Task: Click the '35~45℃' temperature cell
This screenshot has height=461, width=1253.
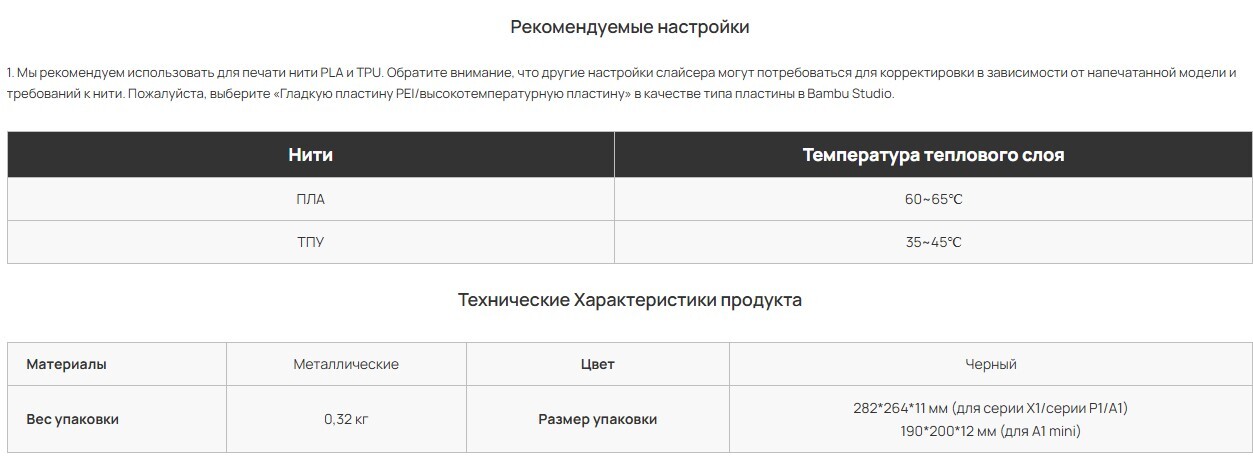Action: pyautogui.click(x=933, y=242)
